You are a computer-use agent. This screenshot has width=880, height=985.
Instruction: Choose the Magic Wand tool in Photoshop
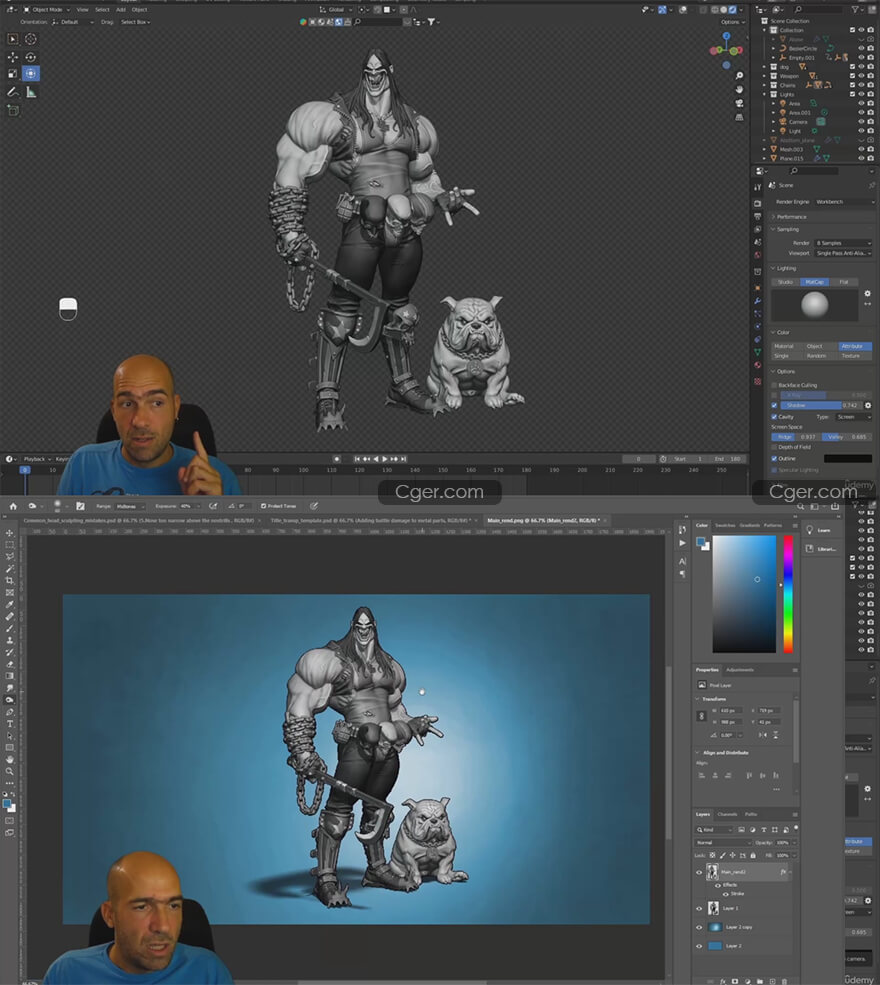click(x=9, y=569)
